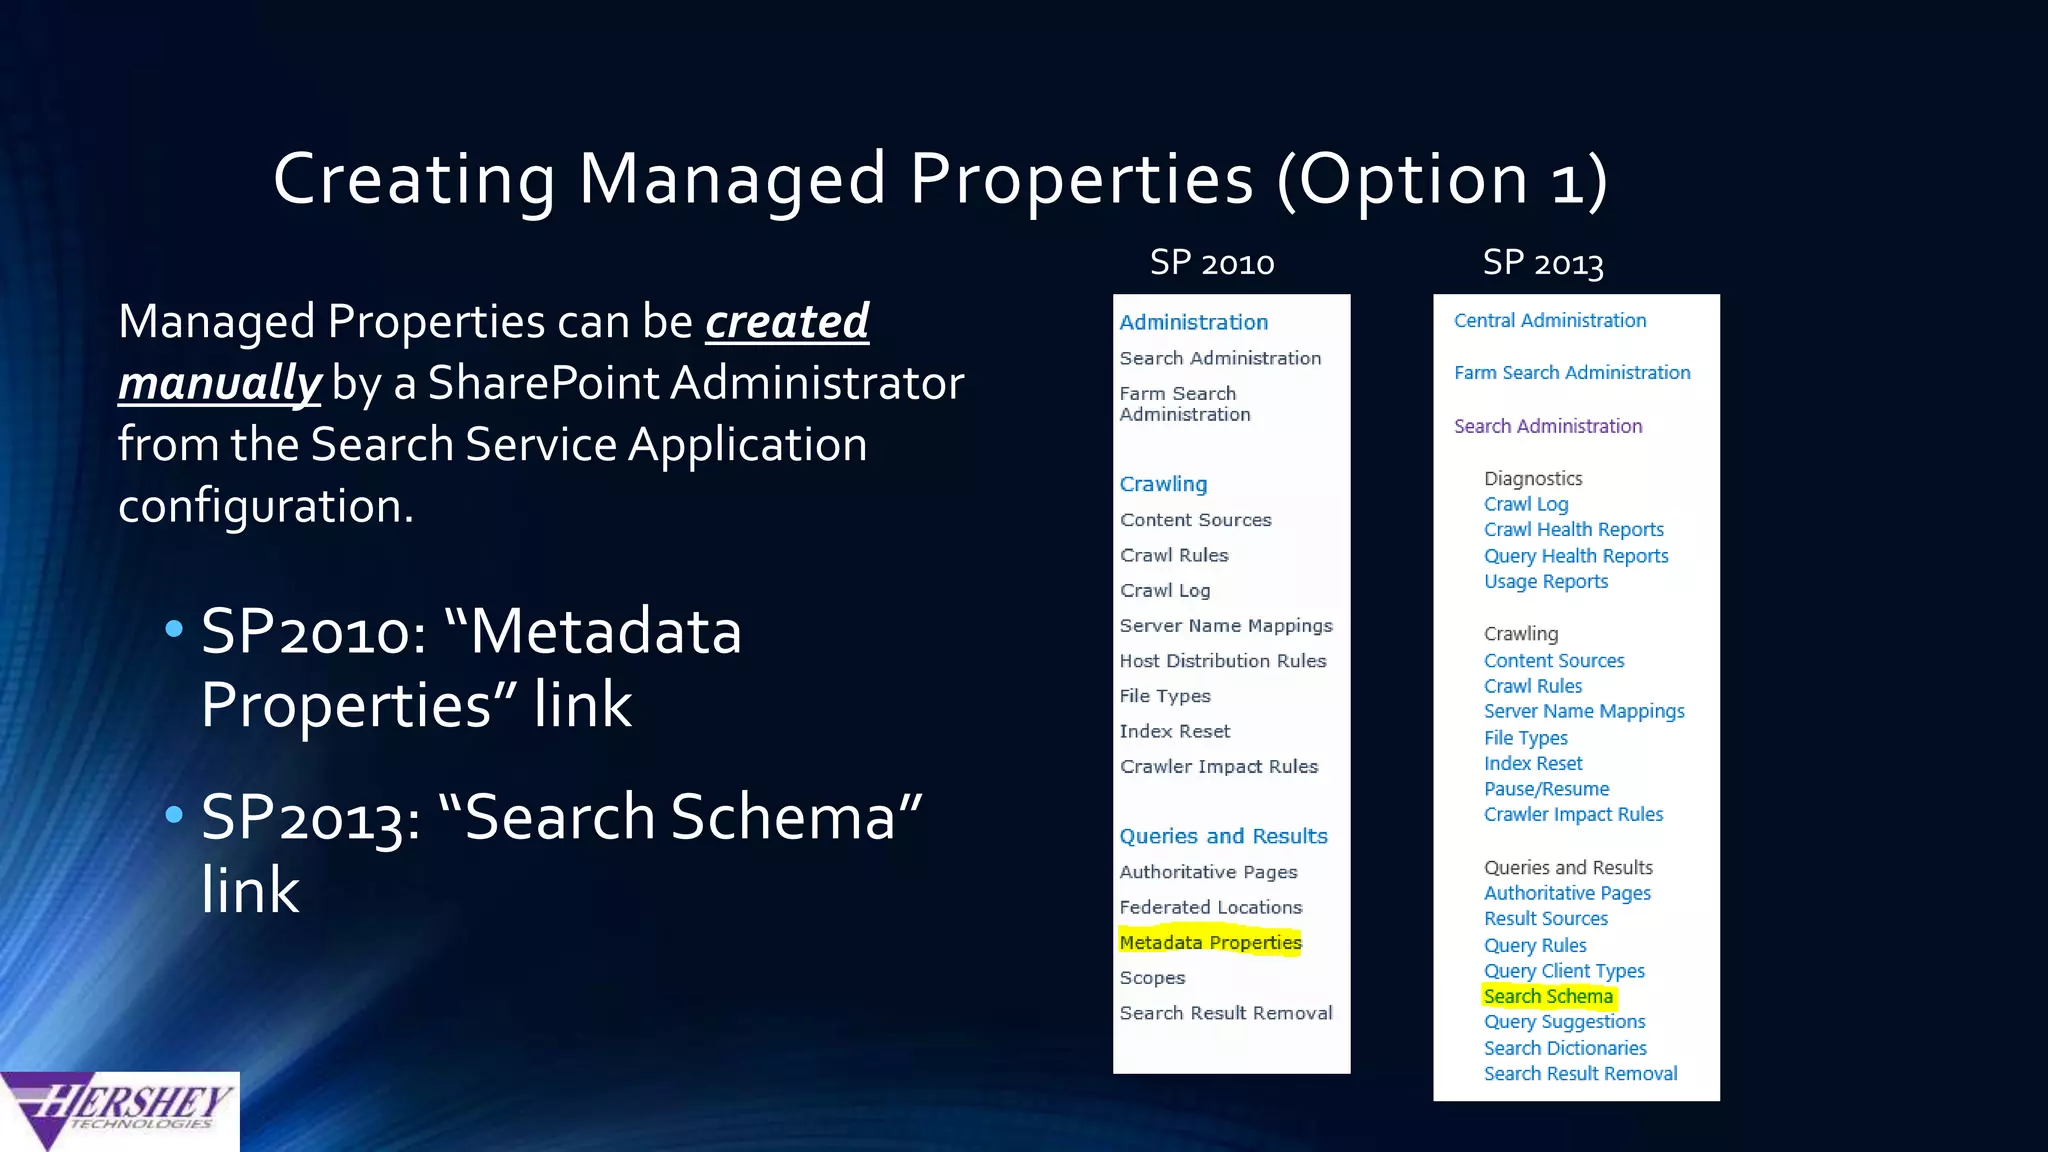
Task: Click the highlighted Metadata Properties link
Action: click(x=1210, y=942)
